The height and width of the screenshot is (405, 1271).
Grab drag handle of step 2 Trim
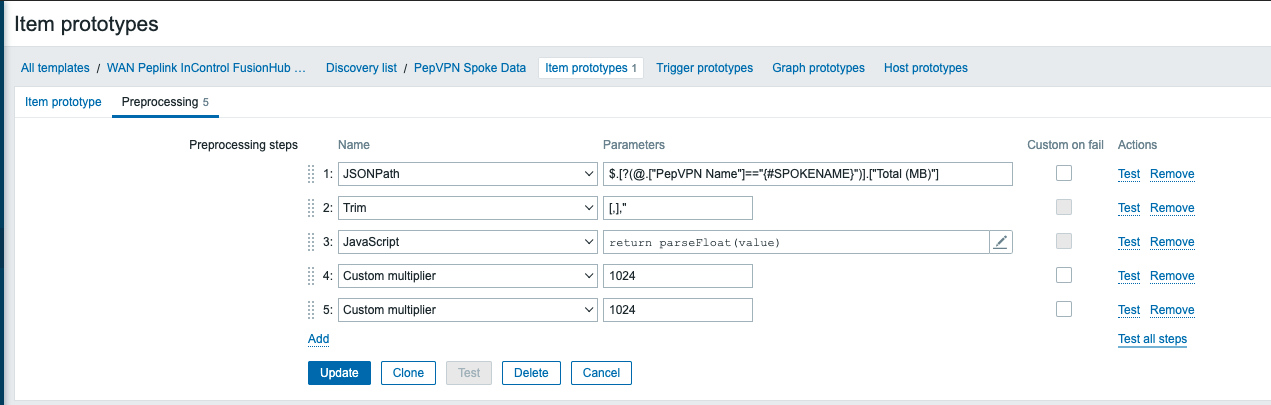(x=311, y=208)
